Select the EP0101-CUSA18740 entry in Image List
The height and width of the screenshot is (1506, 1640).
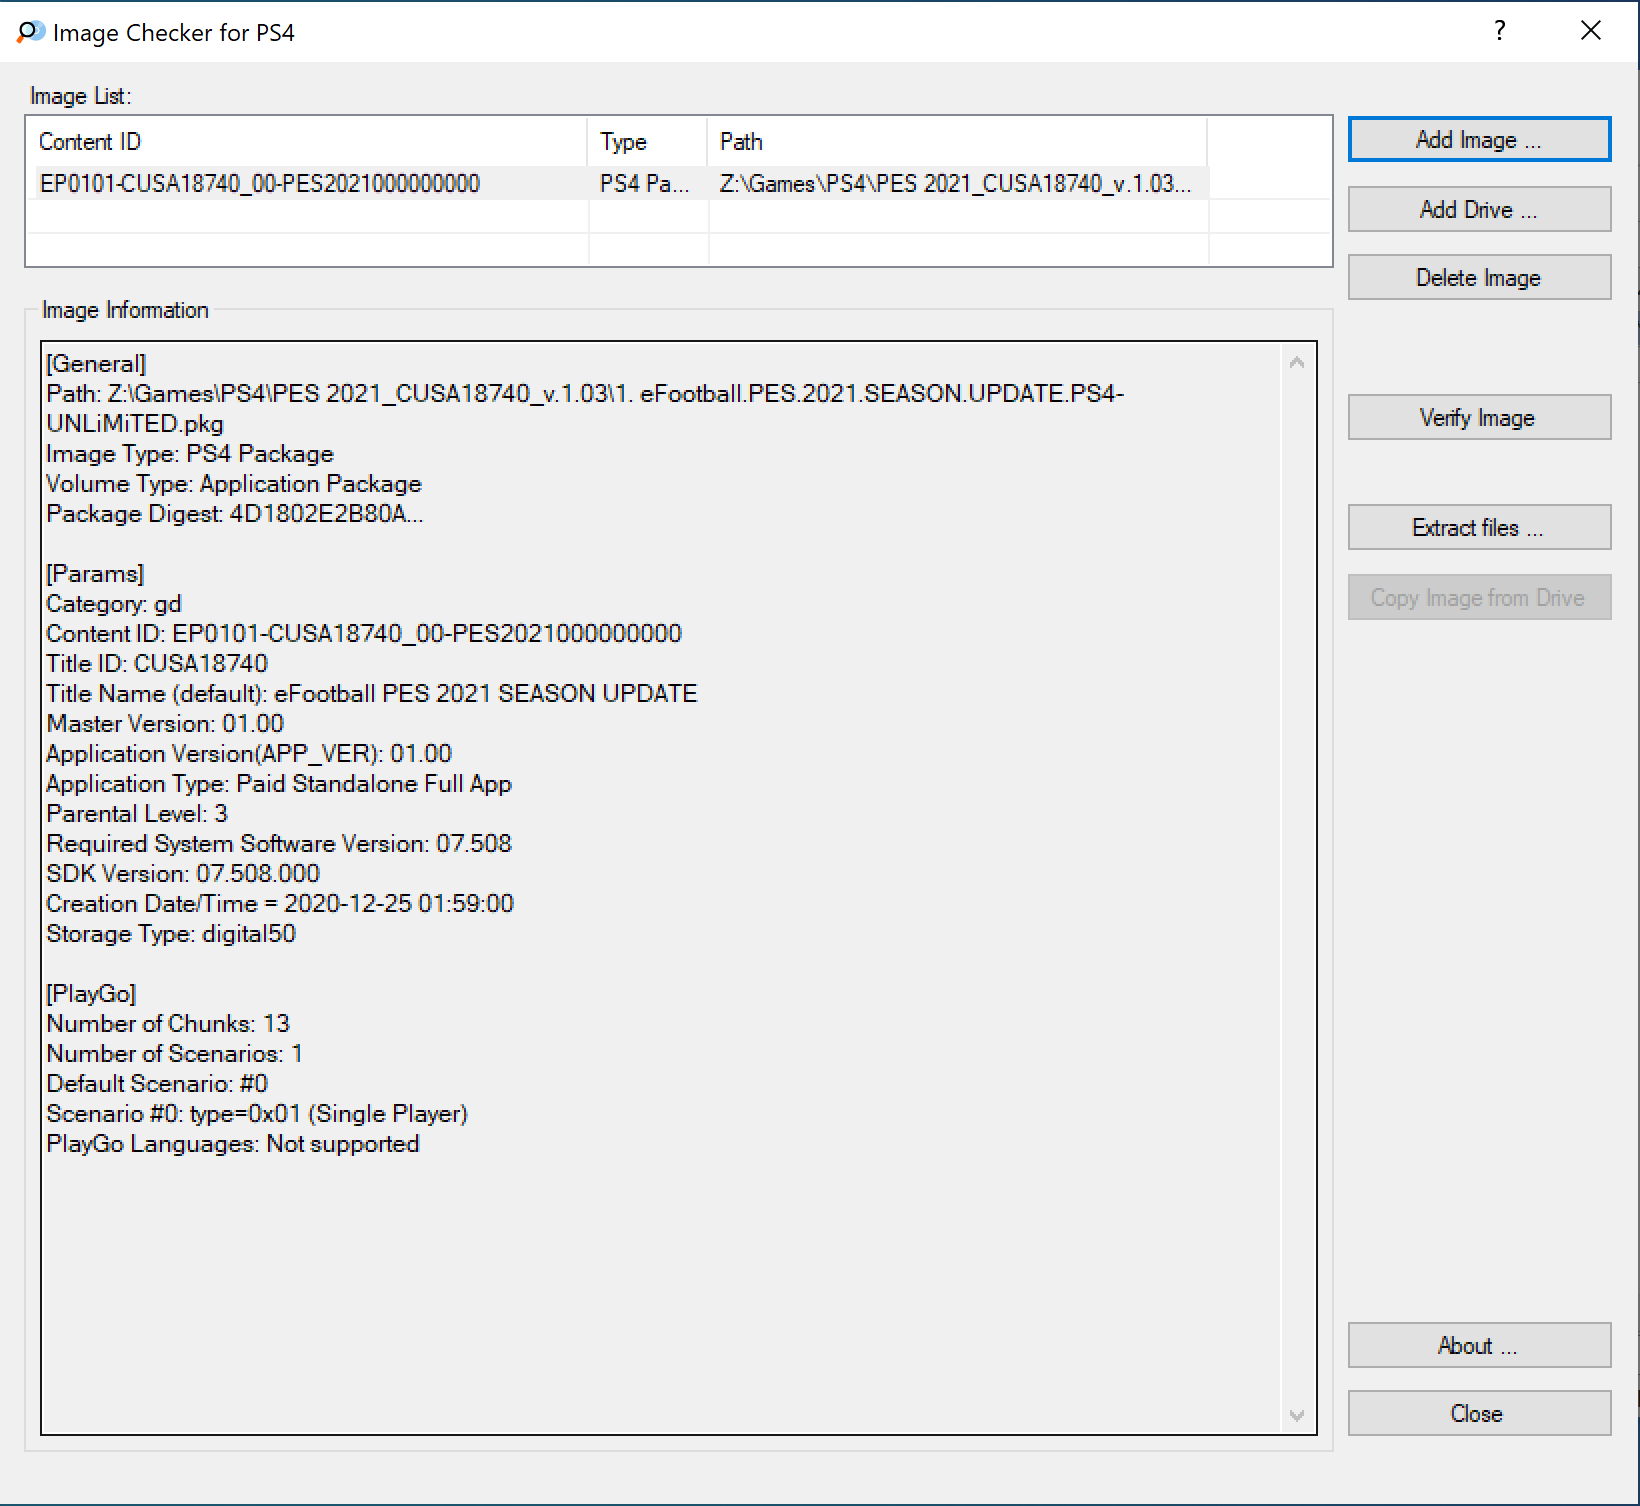pyautogui.click(x=259, y=184)
